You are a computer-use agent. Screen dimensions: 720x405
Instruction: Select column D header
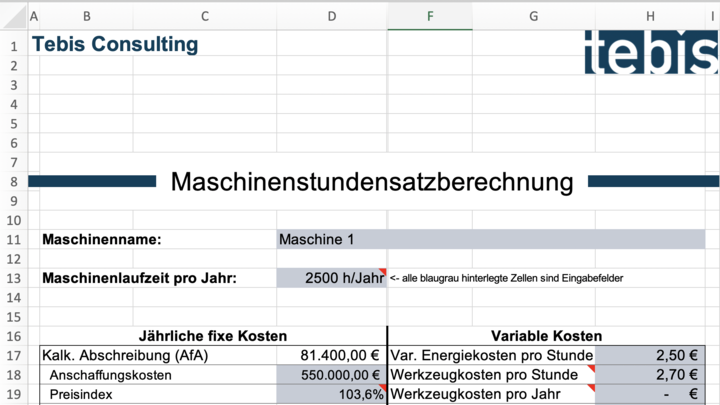coord(331,17)
